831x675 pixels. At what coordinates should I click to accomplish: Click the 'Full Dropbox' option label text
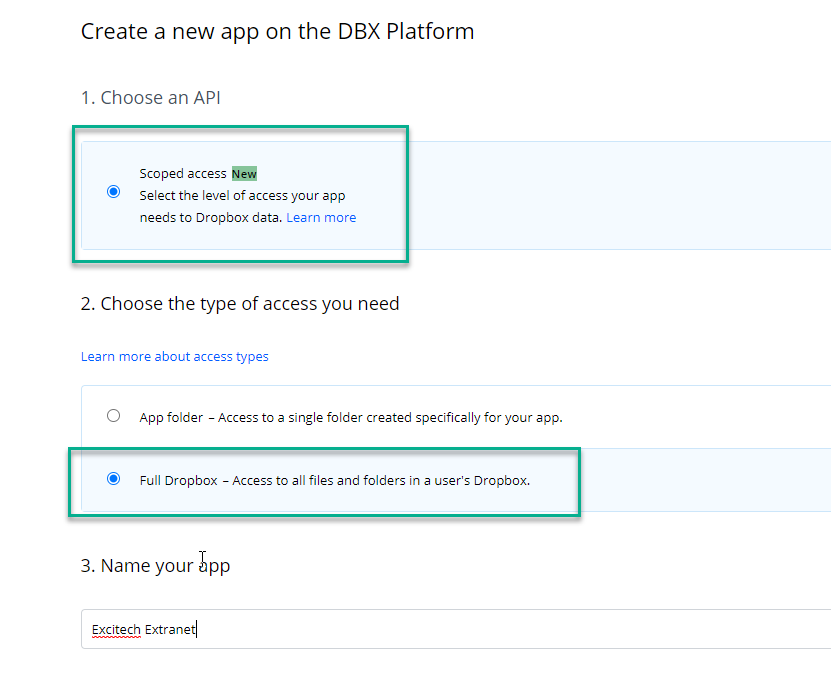point(179,480)
